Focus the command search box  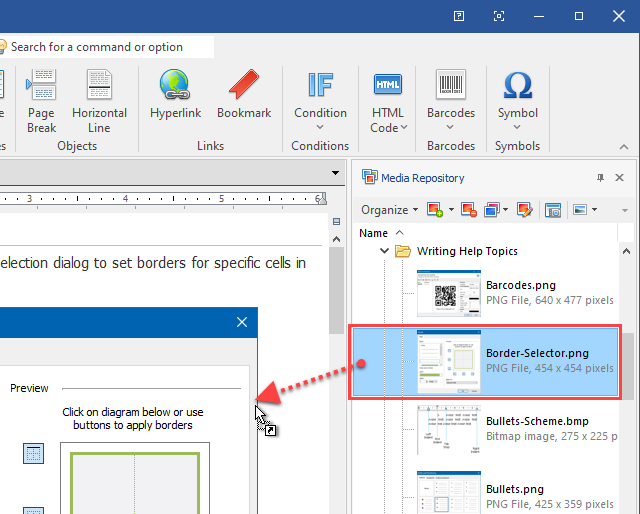click(107, 47)
